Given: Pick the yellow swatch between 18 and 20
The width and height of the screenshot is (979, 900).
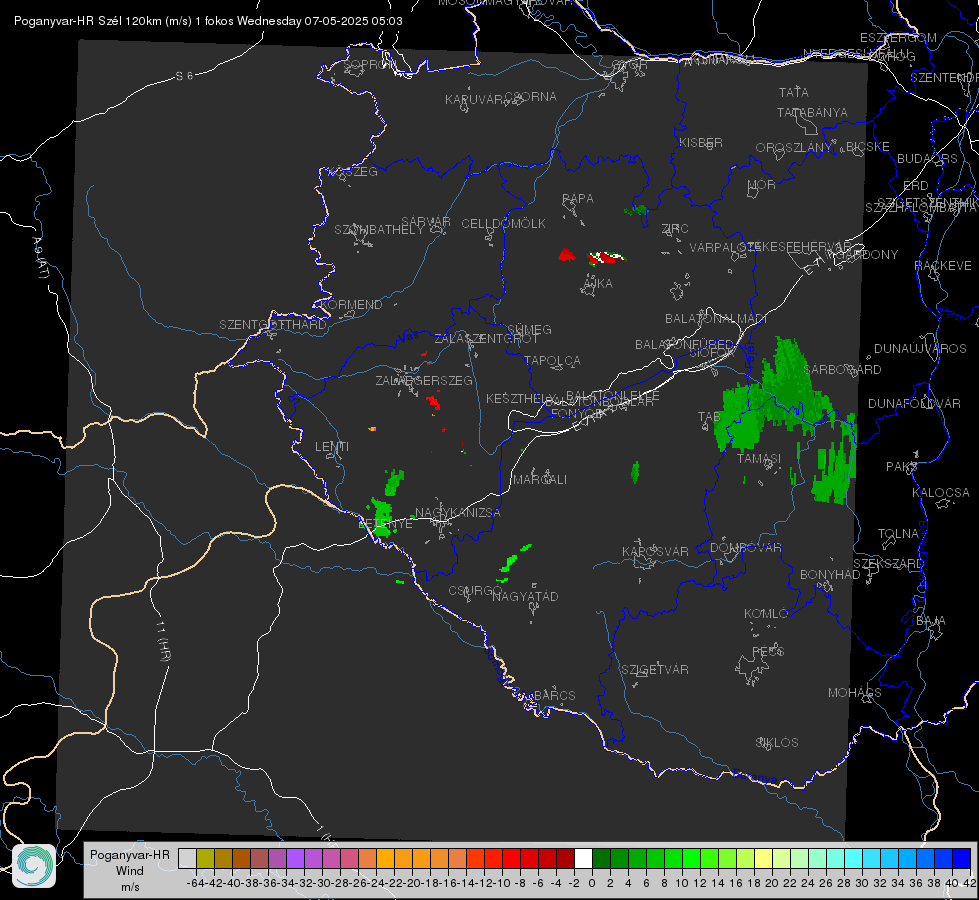Looking at the screenshot, I should pyautogui.click(x=763, y=859).
